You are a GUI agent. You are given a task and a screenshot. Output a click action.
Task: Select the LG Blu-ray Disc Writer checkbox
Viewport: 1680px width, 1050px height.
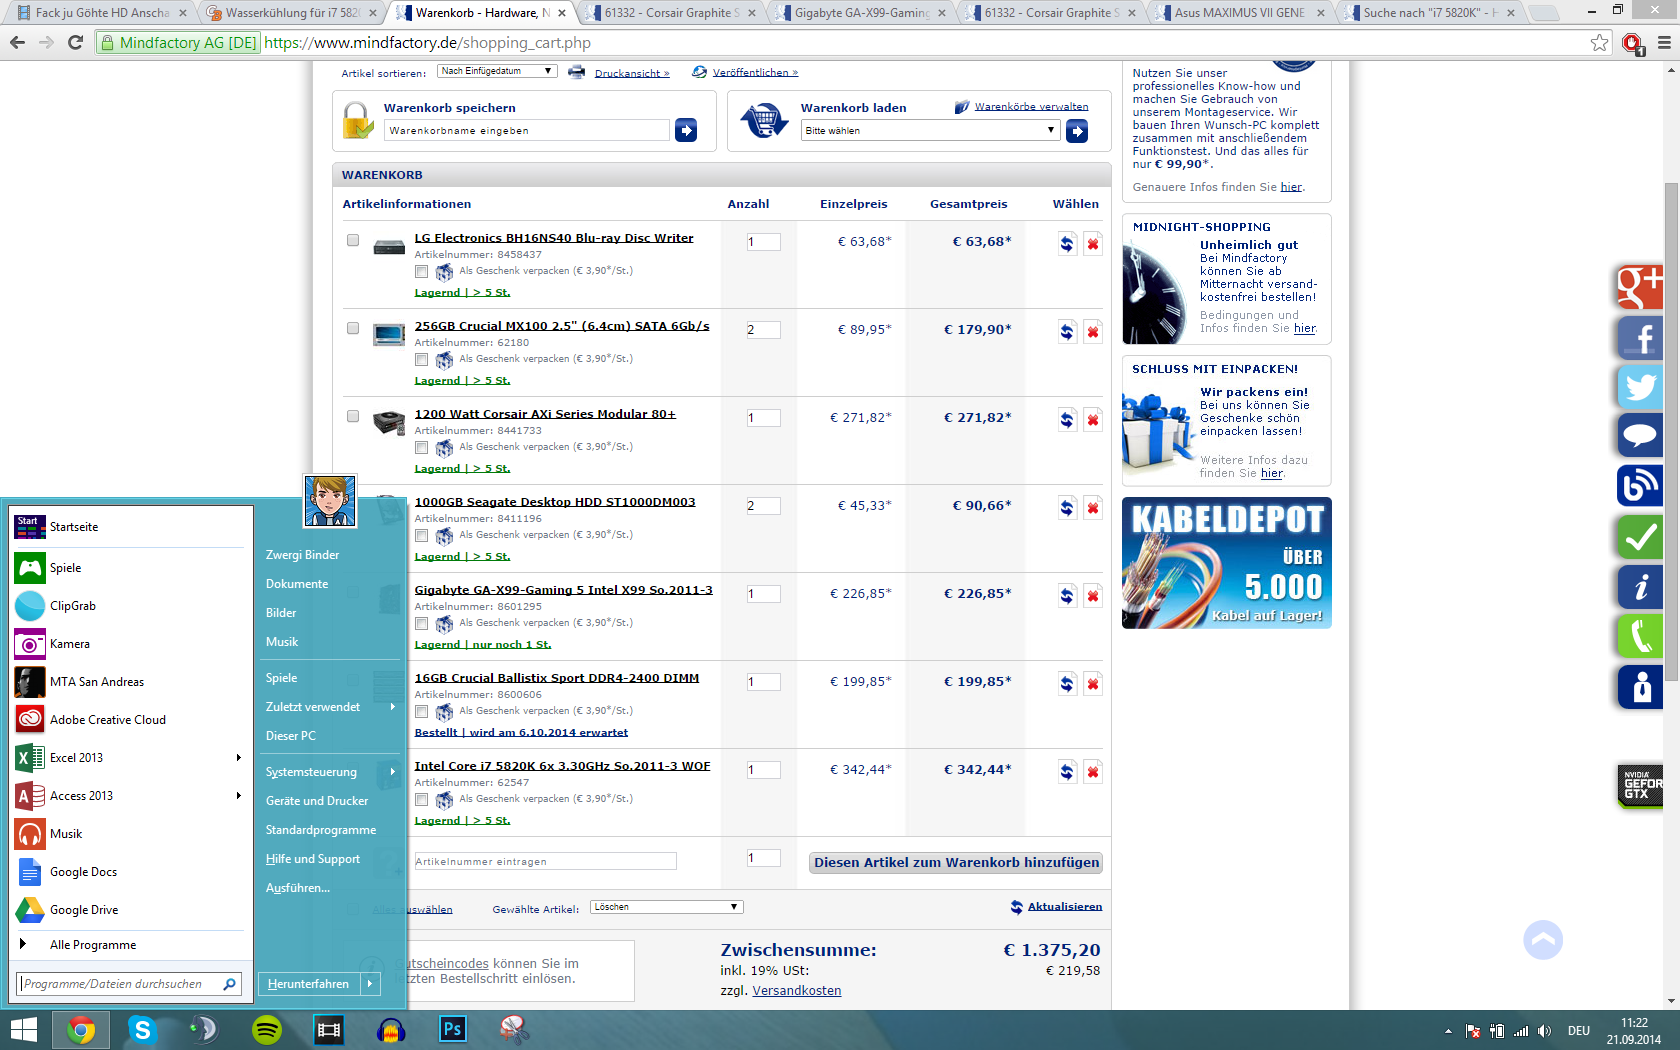pyautogui.click(x=353, y=240)
